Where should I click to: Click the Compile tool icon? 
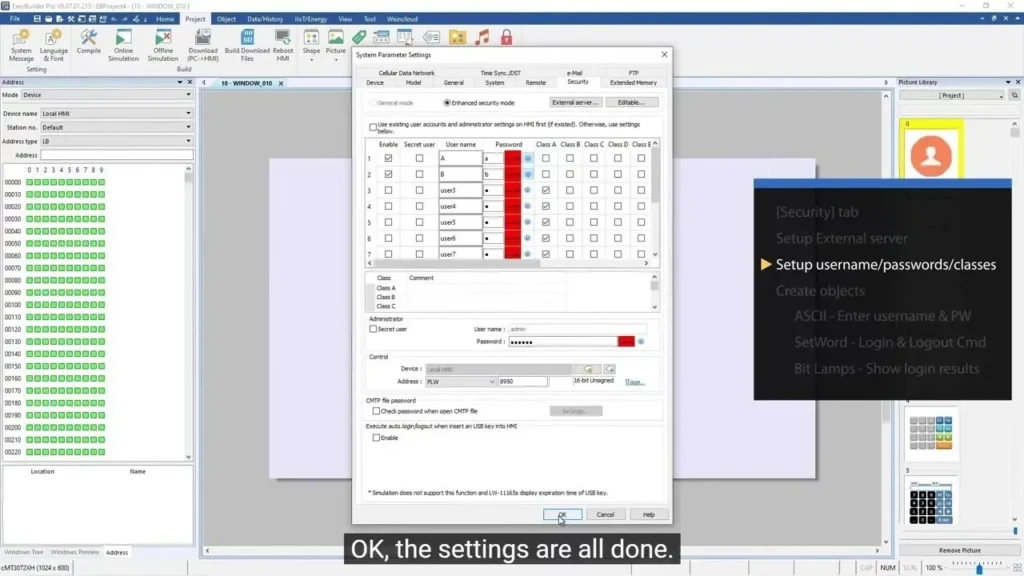[x=89, y=41]
